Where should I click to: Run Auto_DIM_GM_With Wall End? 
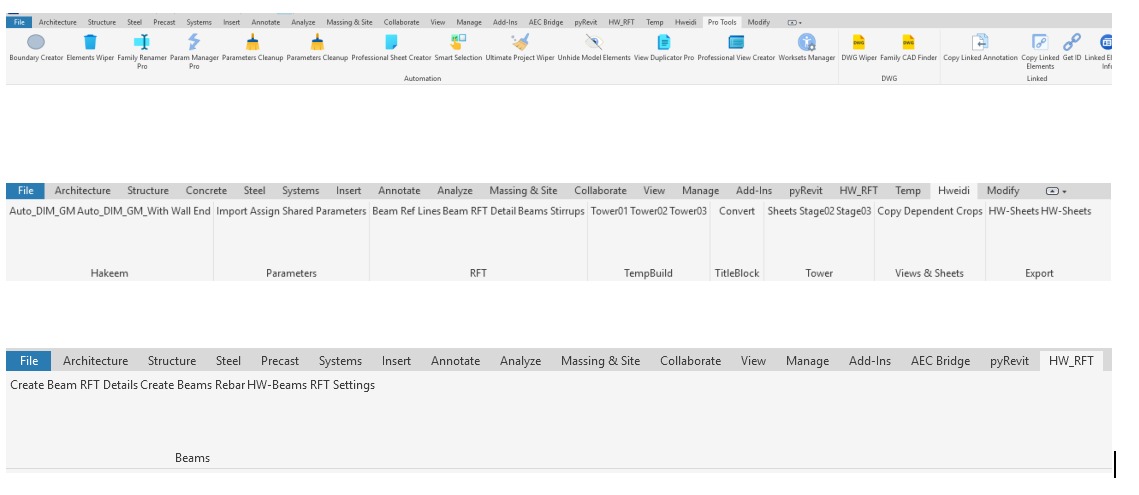click(x=144, y=211)
